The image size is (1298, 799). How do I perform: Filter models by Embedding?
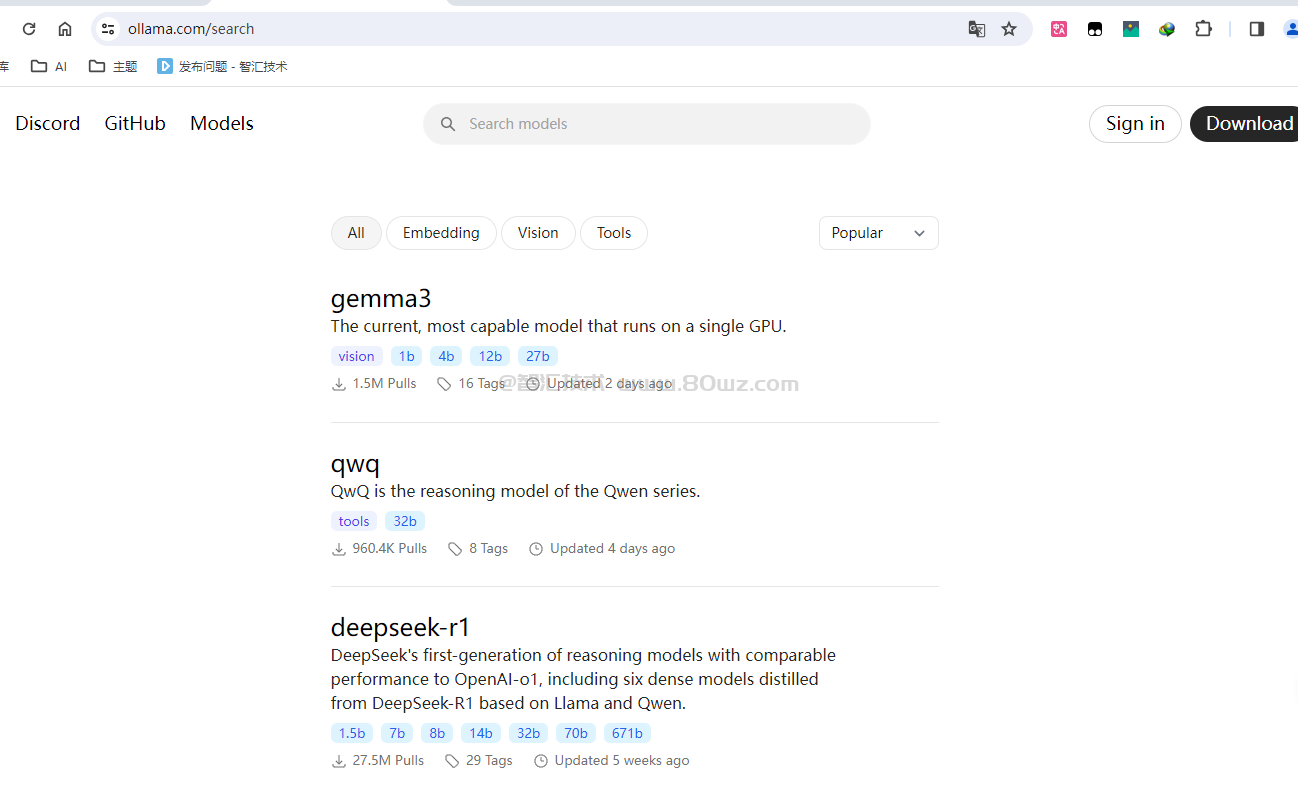[x=441, y=233]
